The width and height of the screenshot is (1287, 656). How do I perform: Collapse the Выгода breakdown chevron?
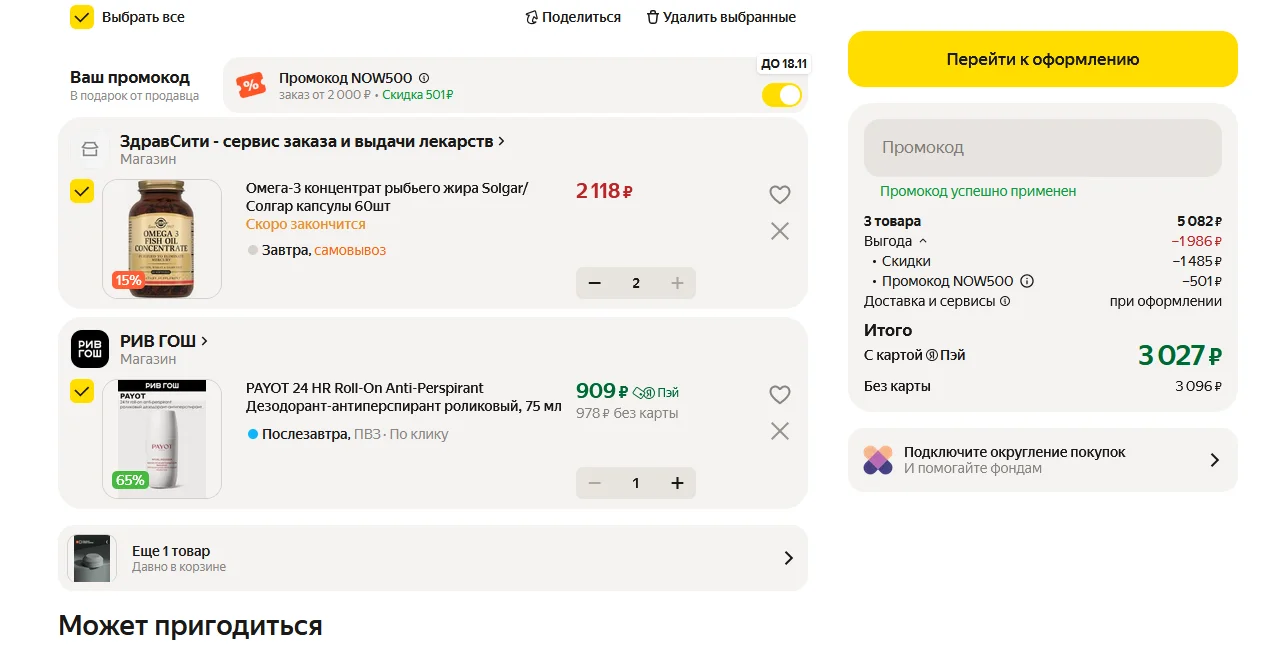point(923,241)
